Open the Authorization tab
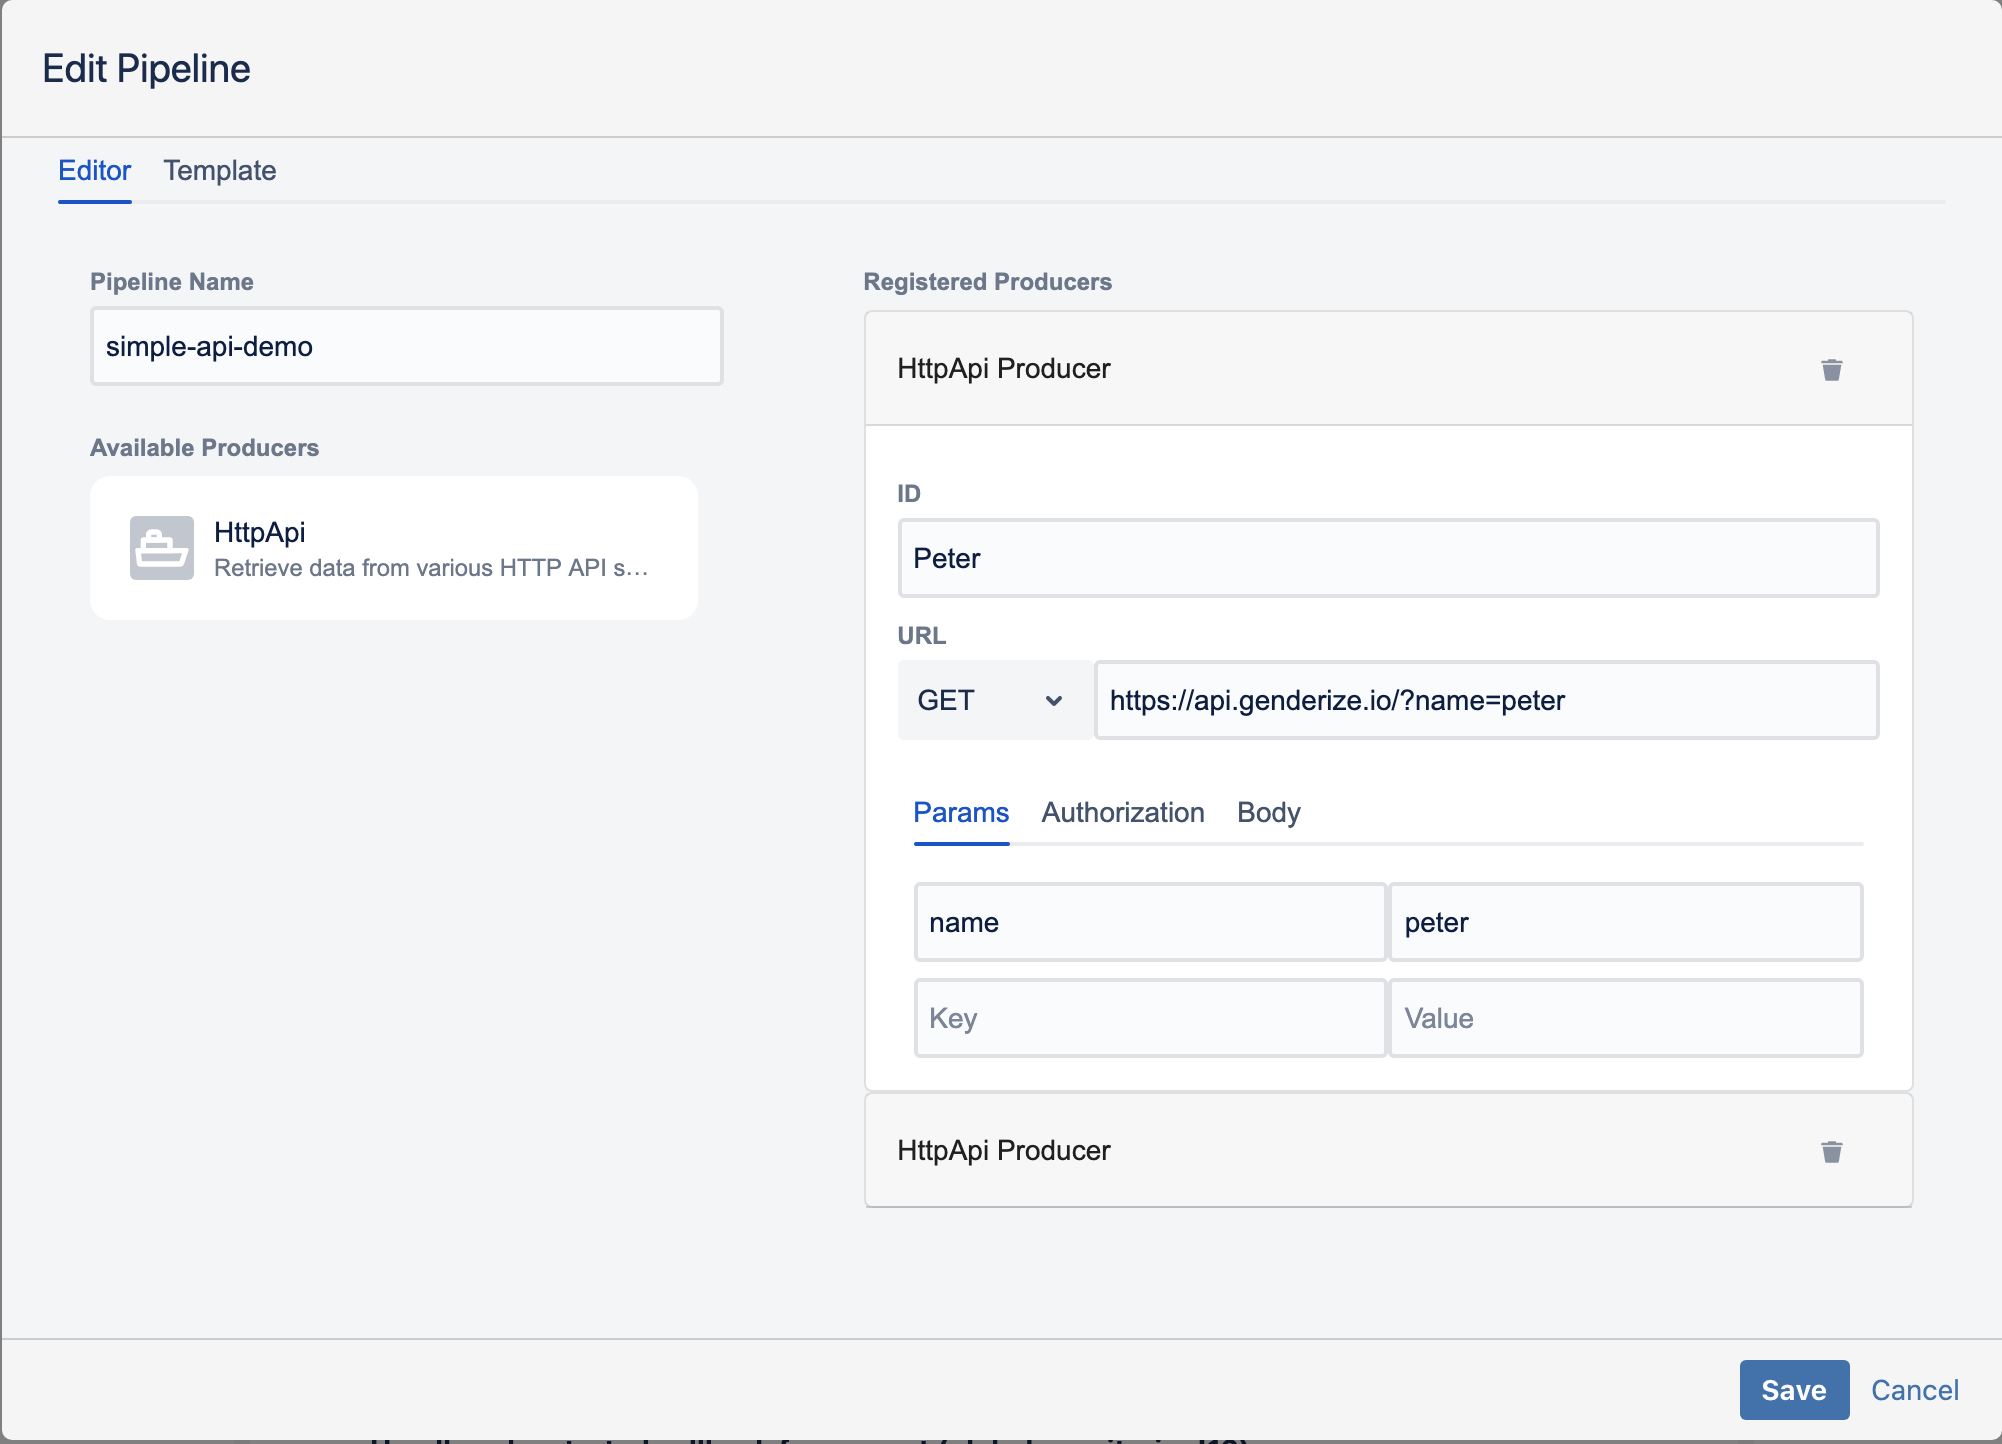Viewport: 2002px width, 1444px height. coord(1122,812)
